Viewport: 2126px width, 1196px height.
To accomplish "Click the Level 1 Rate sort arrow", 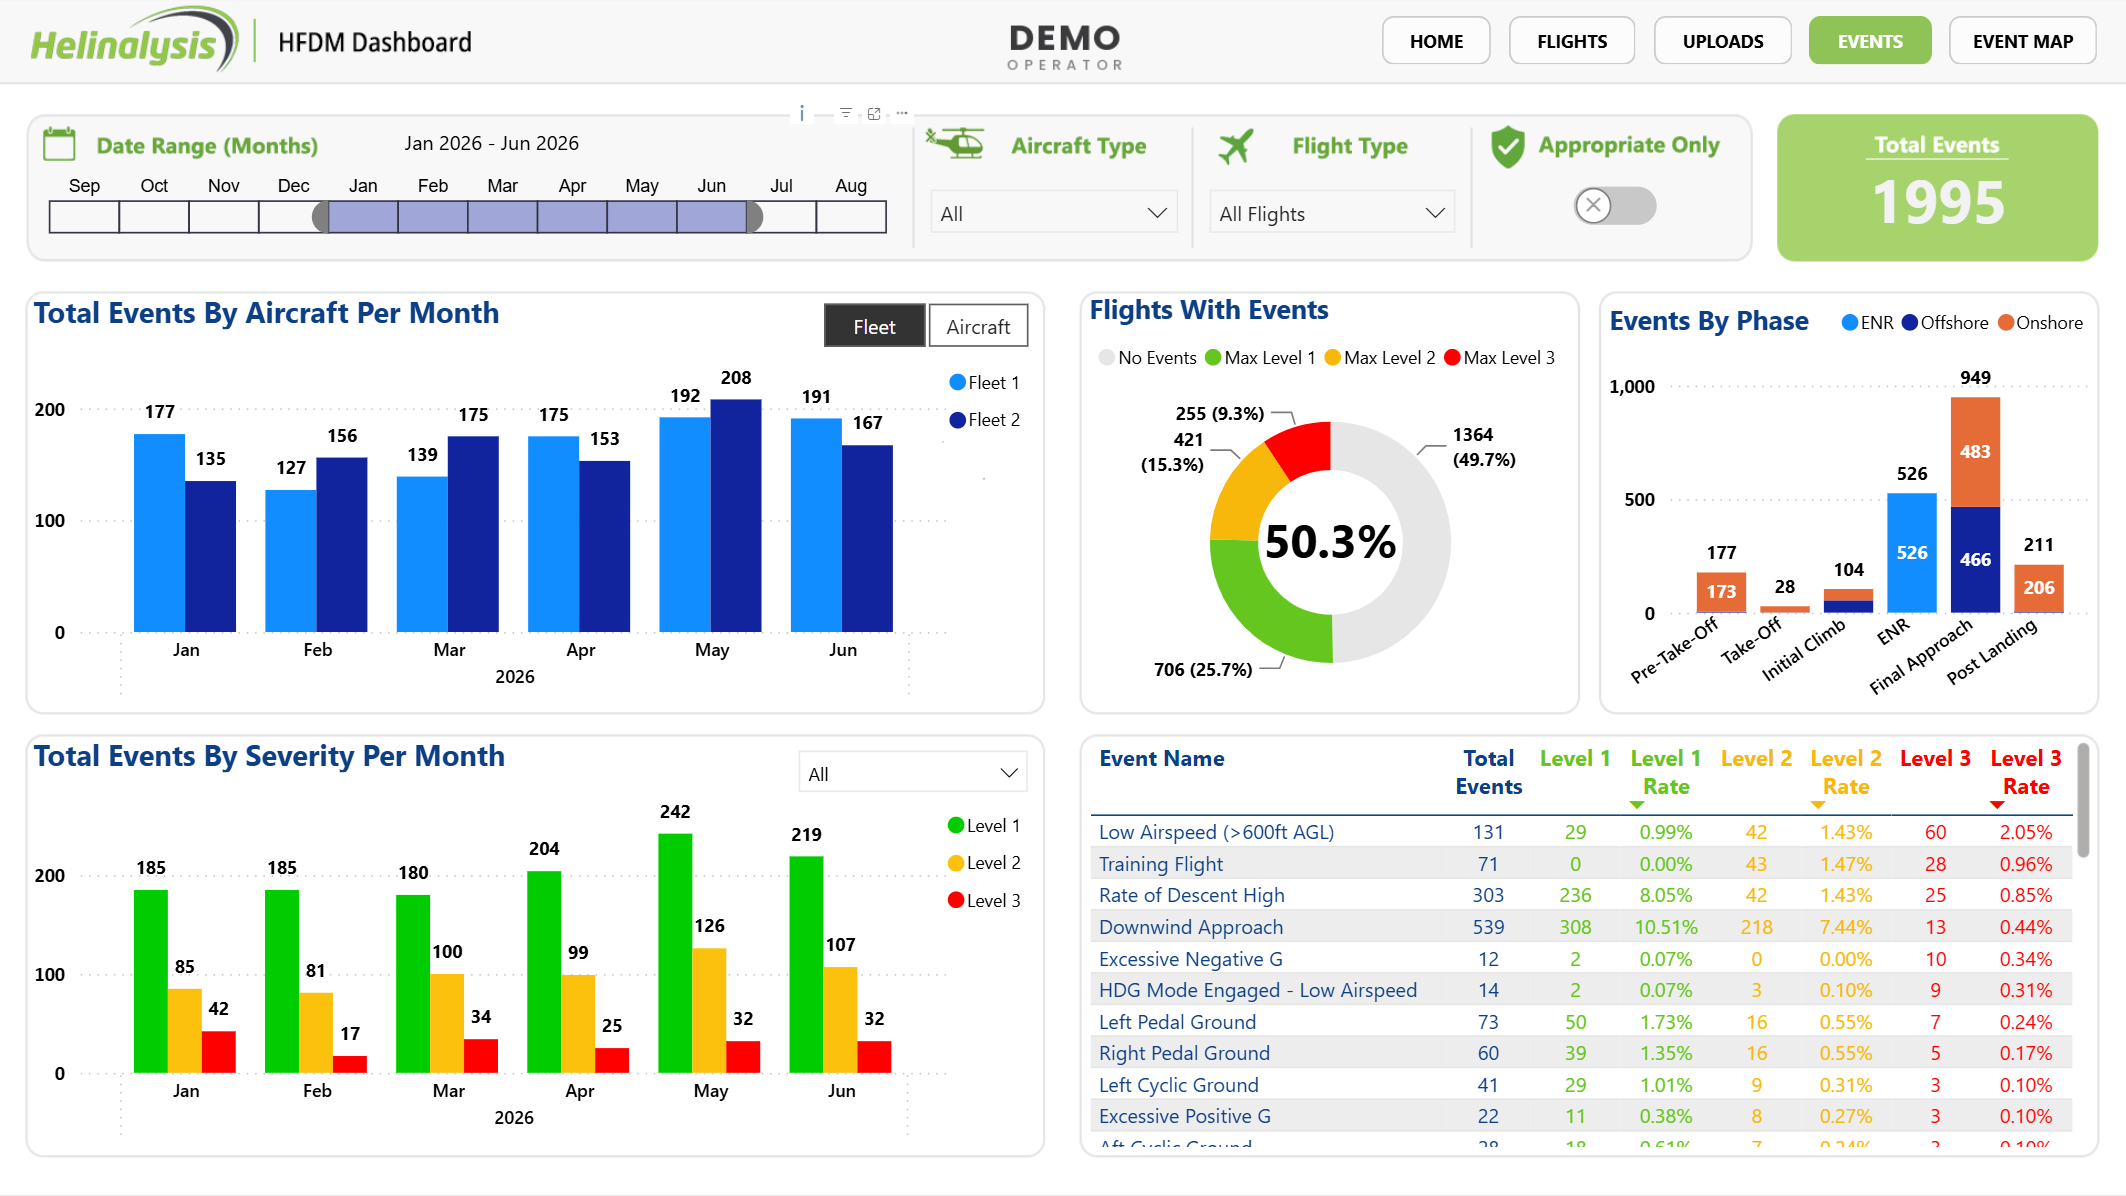I will (1636, 805).
